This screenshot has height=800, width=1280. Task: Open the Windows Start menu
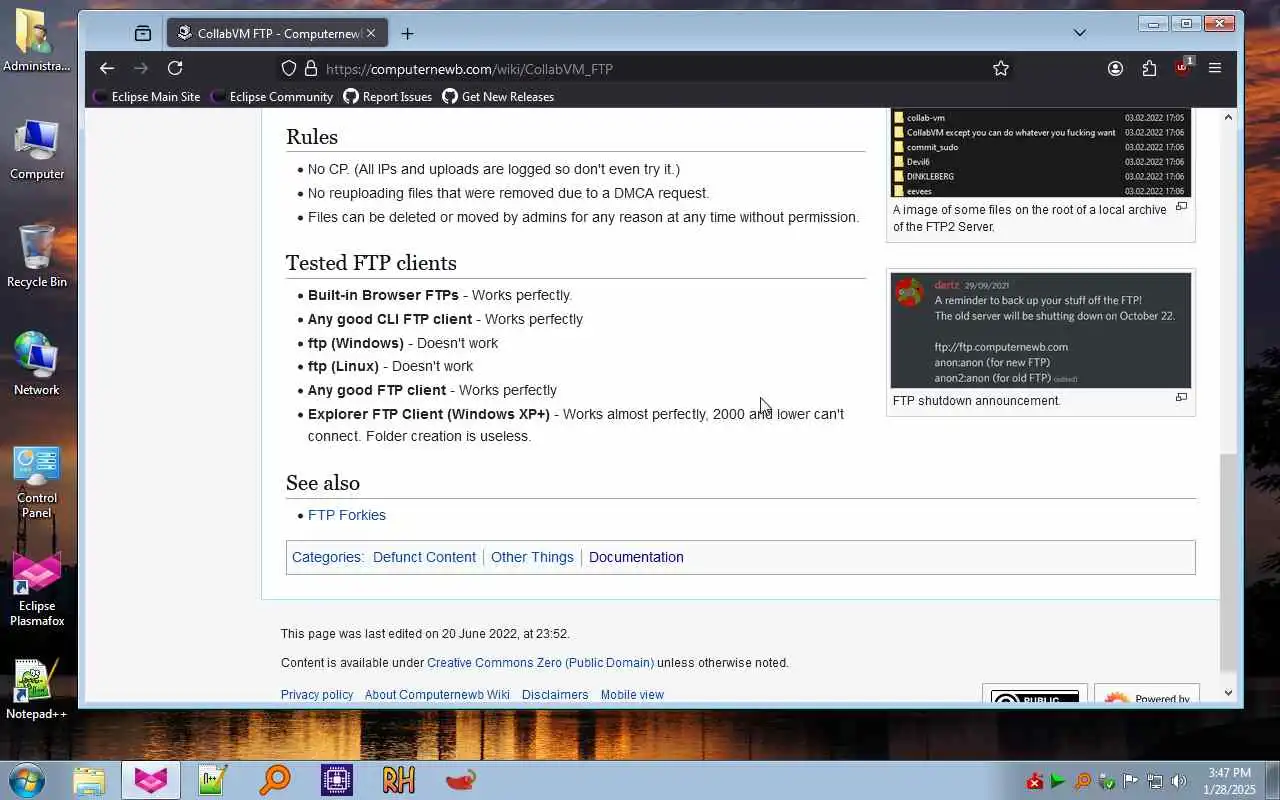point(26,779)
